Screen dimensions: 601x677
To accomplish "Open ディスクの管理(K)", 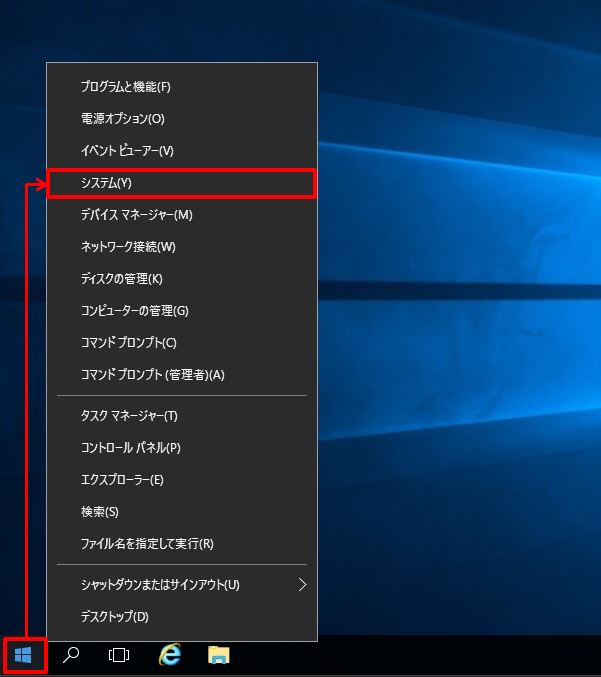I will [182, 278].
